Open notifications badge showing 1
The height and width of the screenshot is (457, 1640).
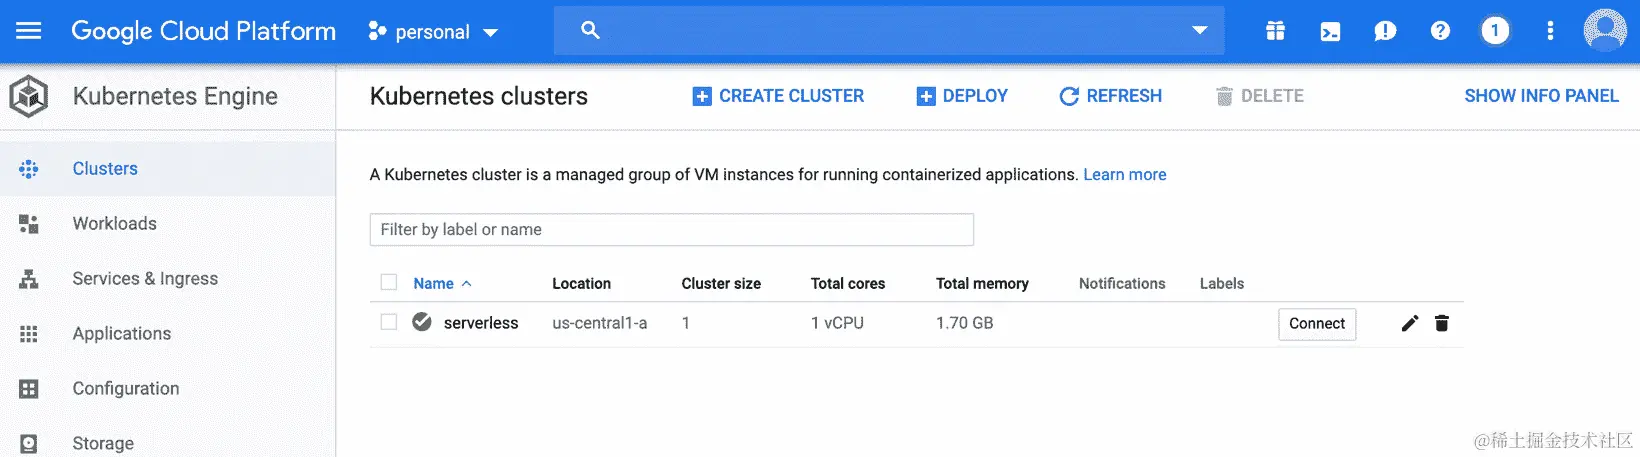click(1495, 31)
